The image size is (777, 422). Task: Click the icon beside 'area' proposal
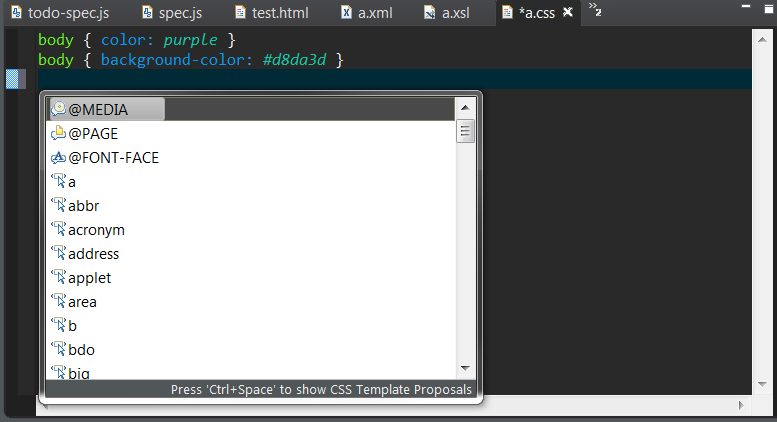pyautogui.click(x=58, y=301)
